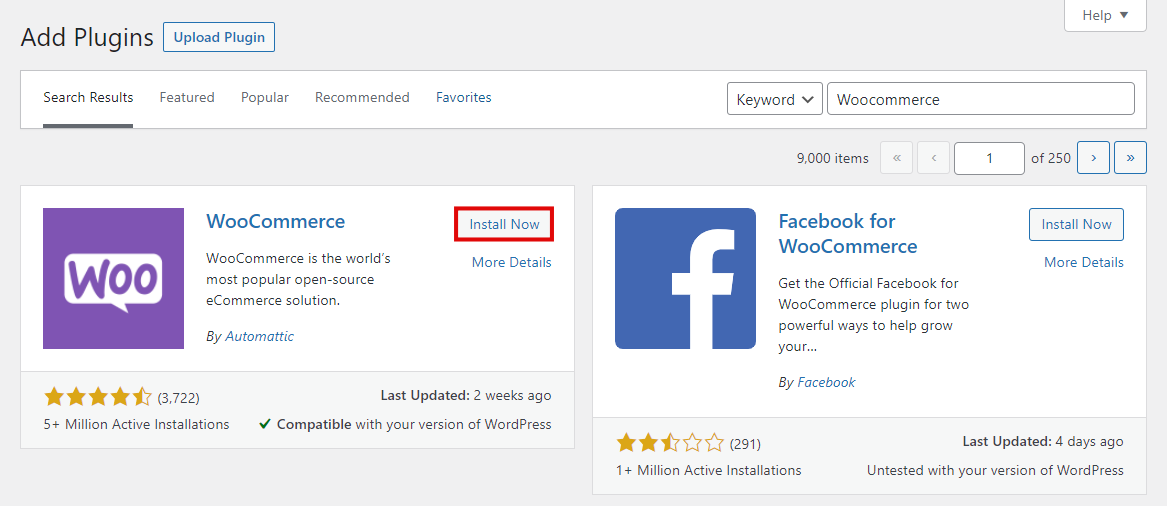Switch to the Search Results tab
Viewport: 1167px width, 506px height.
pyautogui.click(x=88, y=97)
